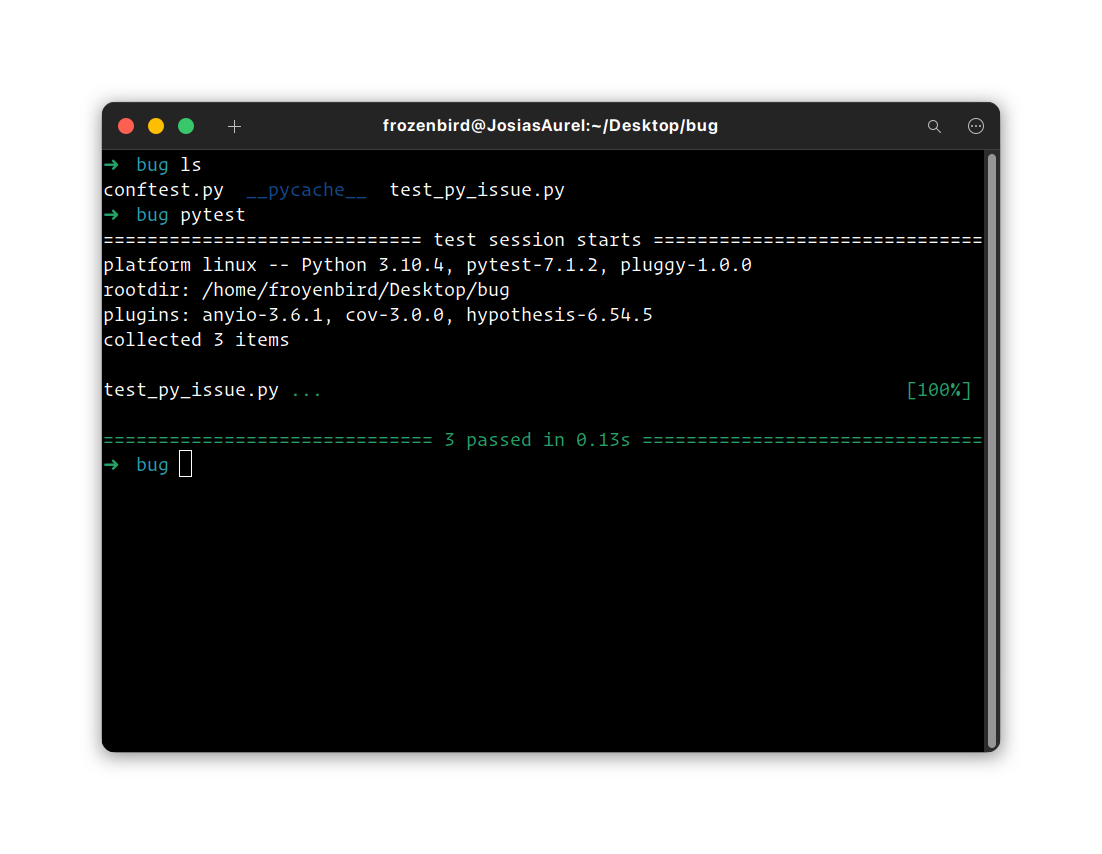The width and height of the screenshot is (1102, 854).
Task: Click test_py_issue.py in the ls output
Action: pyautogui.click(x=477, y=190)
